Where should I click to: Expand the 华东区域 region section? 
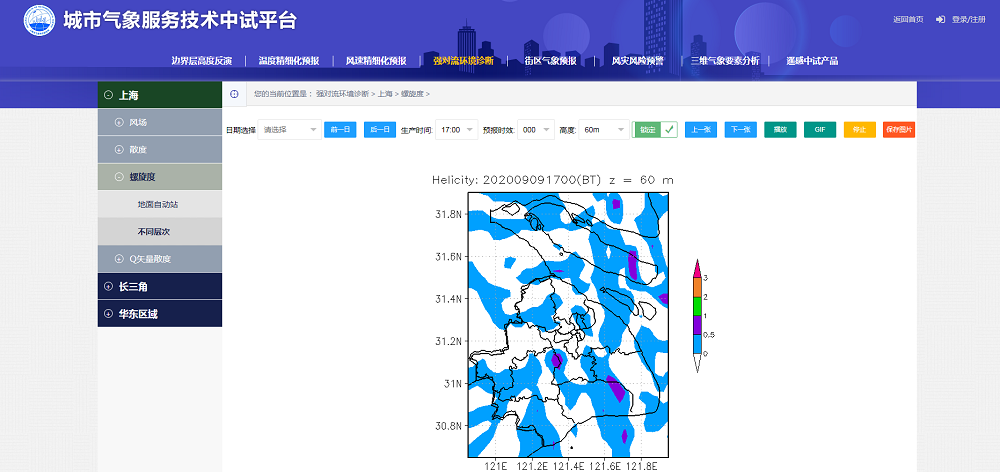point(160,314)
